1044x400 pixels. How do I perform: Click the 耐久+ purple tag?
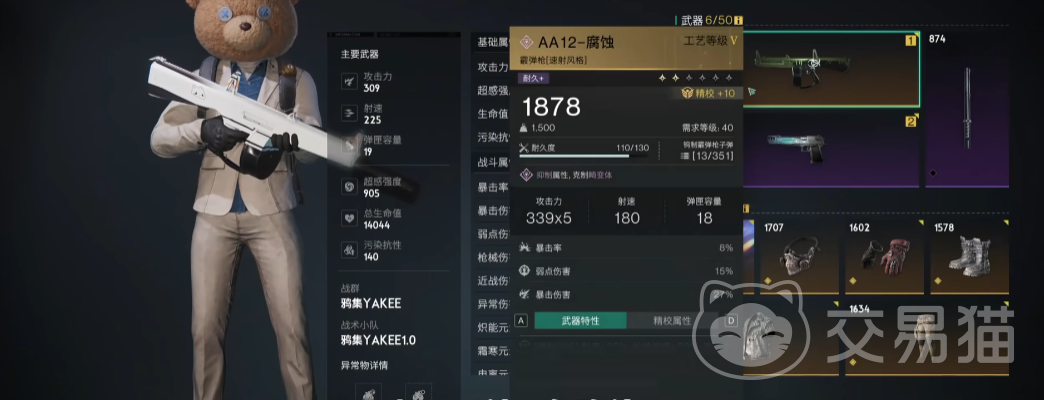(x=533, y=79)
